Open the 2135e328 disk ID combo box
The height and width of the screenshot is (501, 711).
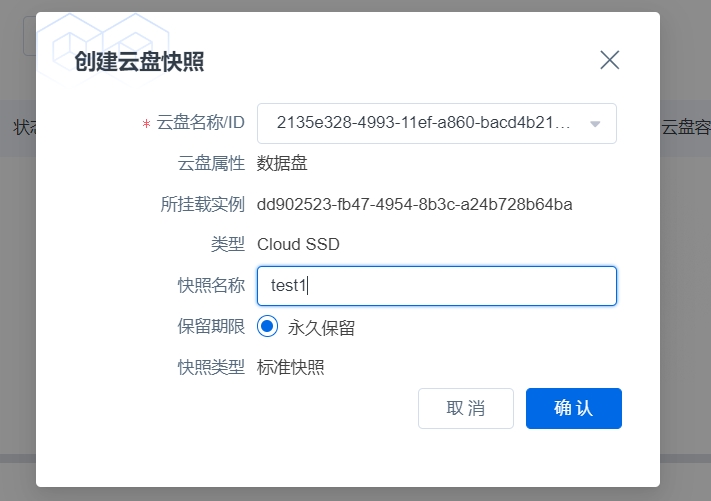pyautogui.click(x=422, y=124)
